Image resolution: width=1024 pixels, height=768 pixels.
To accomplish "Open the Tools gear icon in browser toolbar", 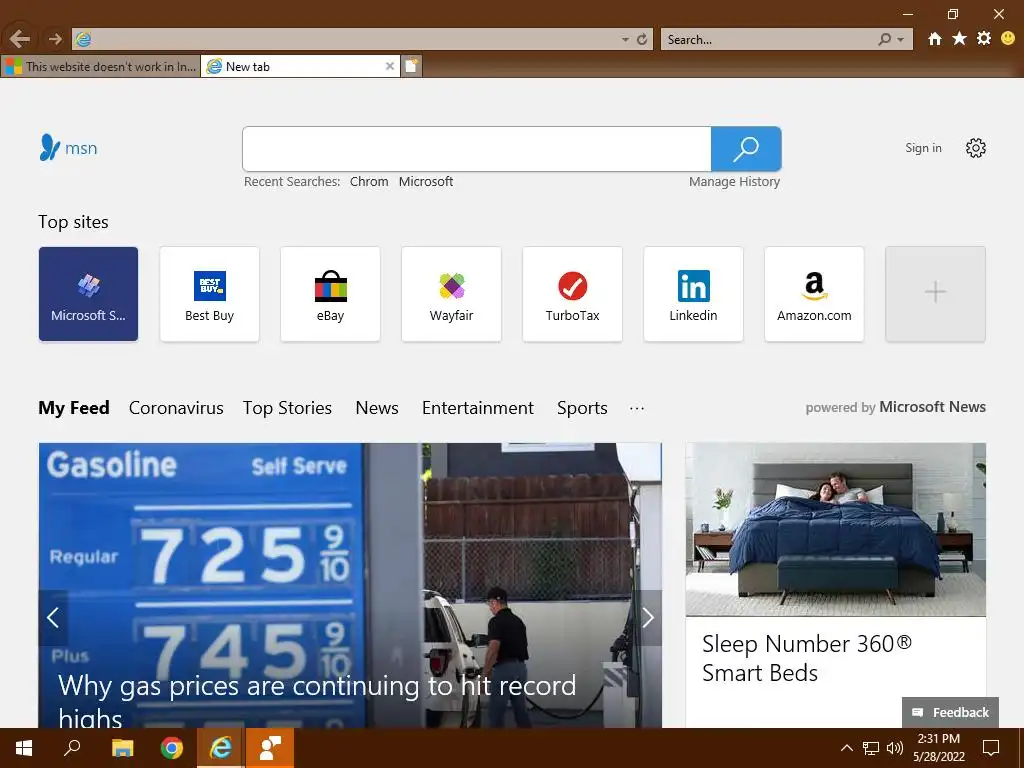I will 984,39.
